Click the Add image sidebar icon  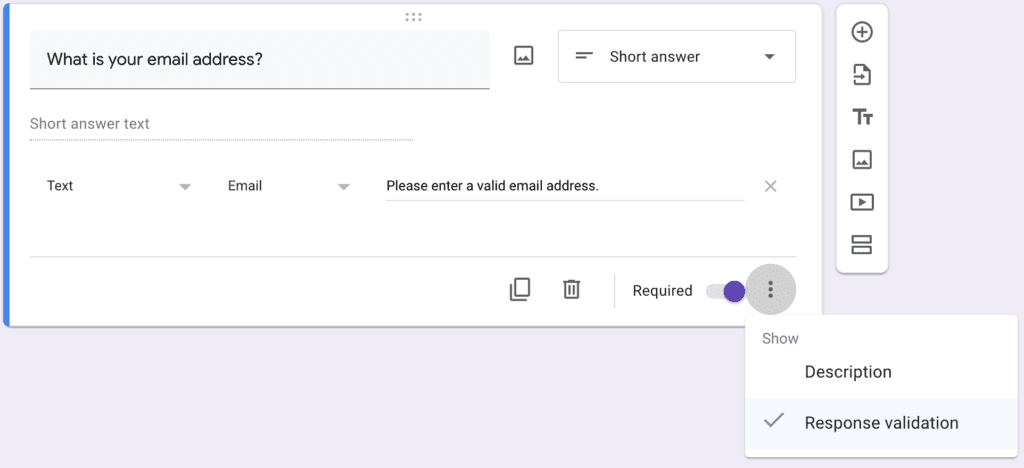coord(861,159)
